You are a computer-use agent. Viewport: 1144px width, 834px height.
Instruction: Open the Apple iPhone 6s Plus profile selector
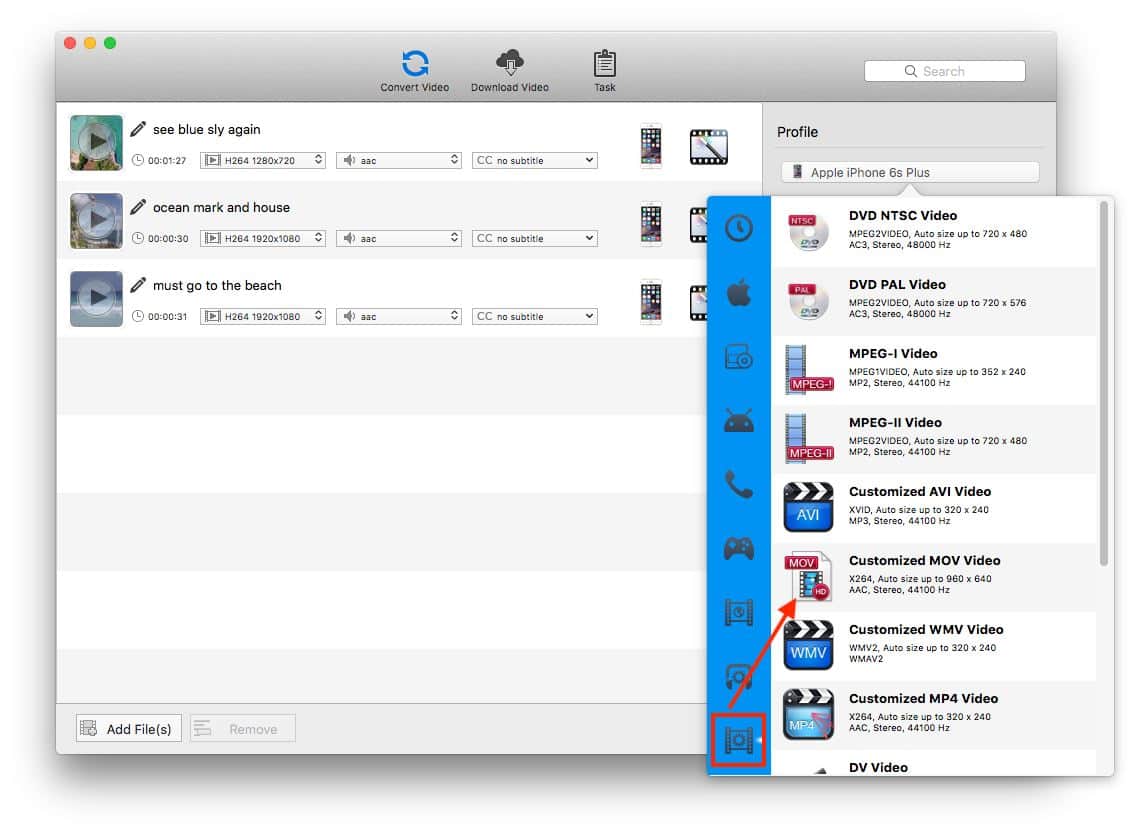click(x=910, y=172)
